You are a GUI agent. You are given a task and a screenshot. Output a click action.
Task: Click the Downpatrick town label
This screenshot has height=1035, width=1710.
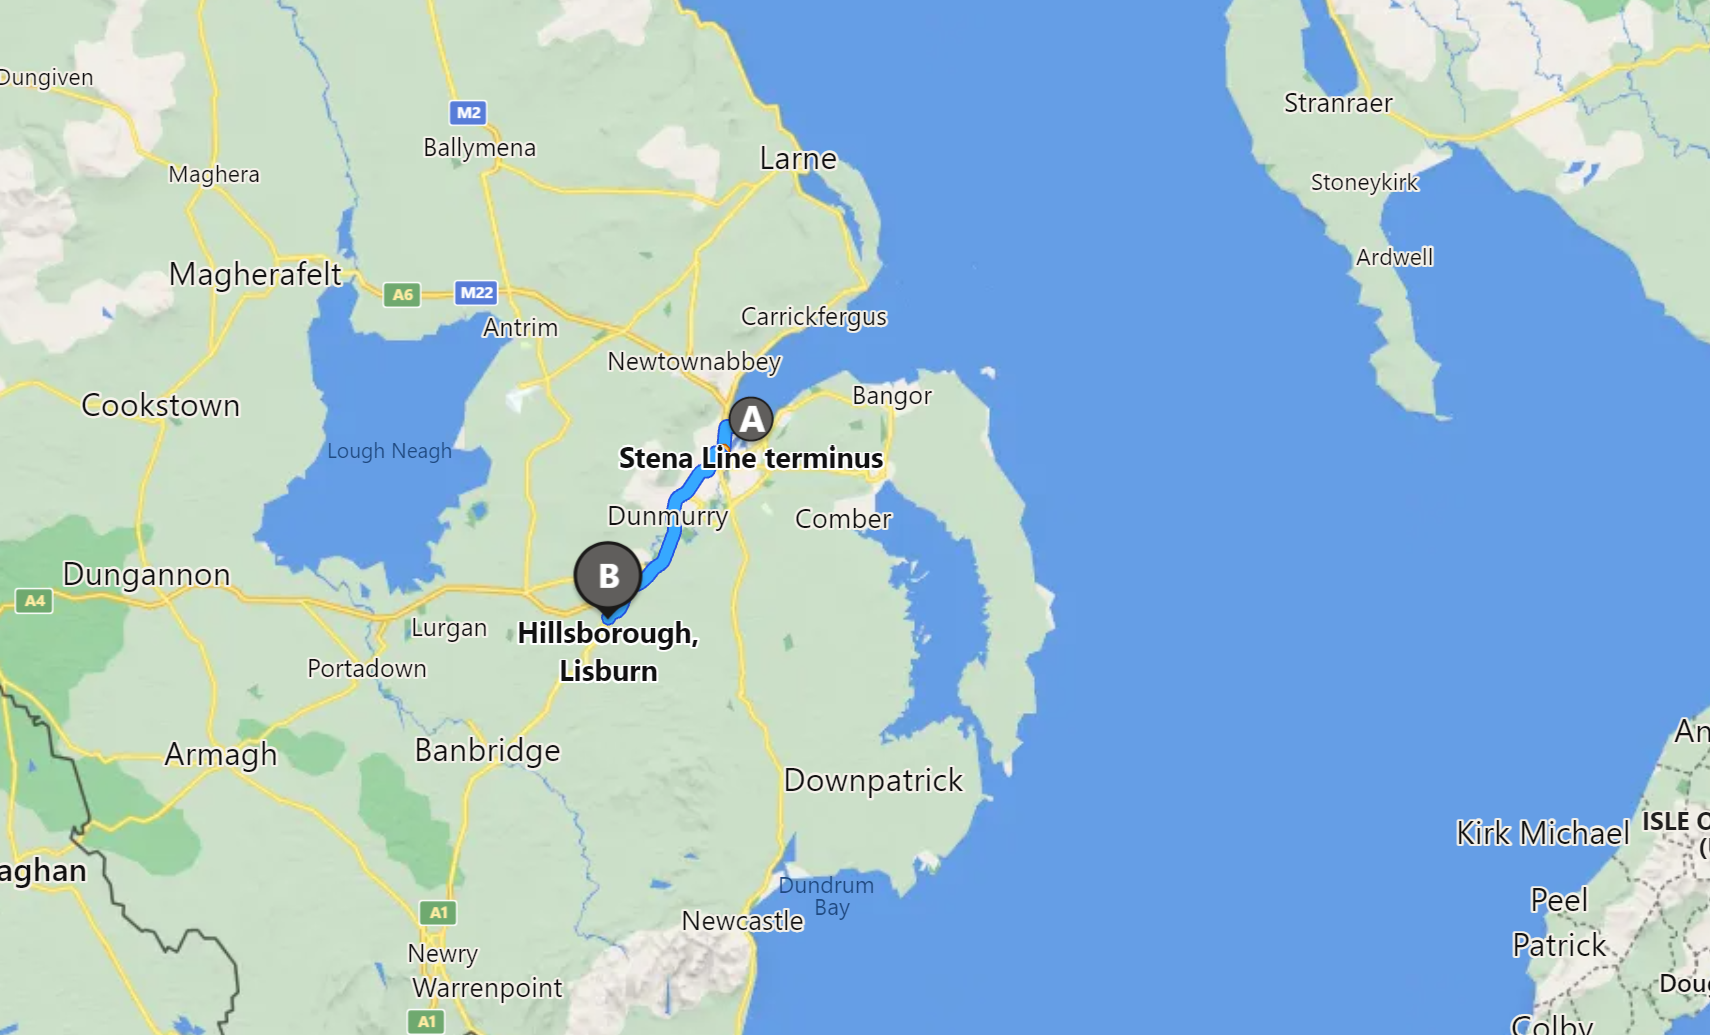point(873,780)
